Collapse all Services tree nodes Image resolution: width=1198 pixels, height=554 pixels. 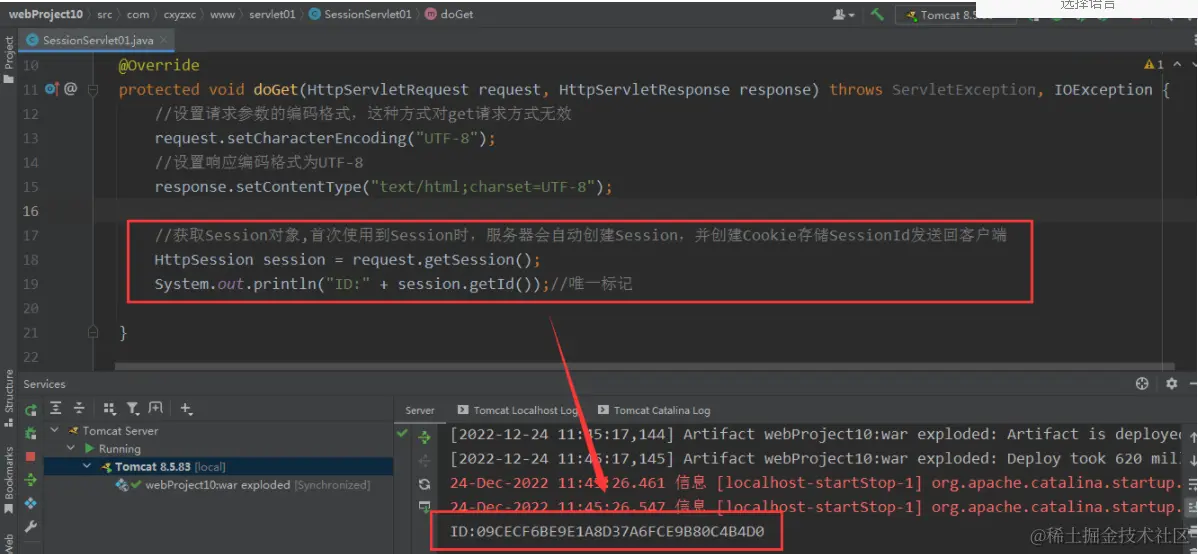tap(79, 409)
